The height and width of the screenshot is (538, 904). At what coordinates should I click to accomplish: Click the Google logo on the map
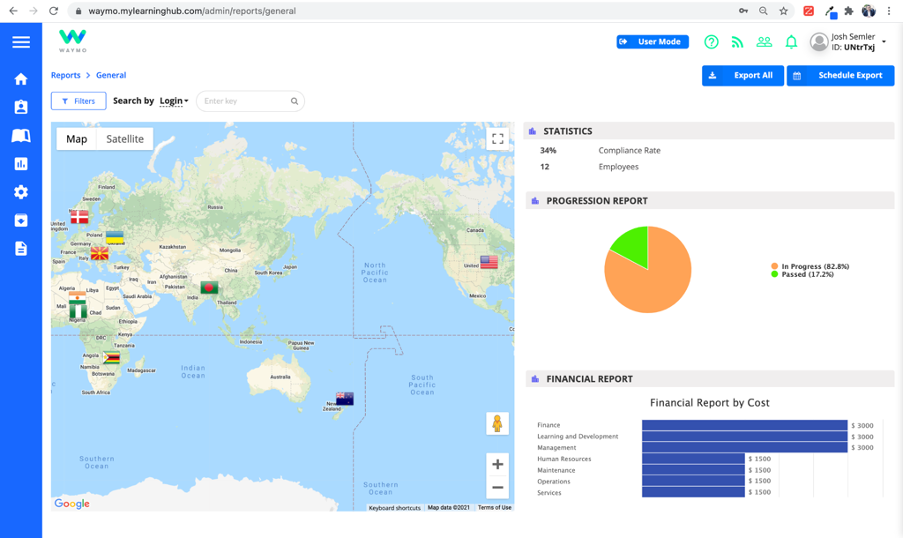tap(72, 503)
